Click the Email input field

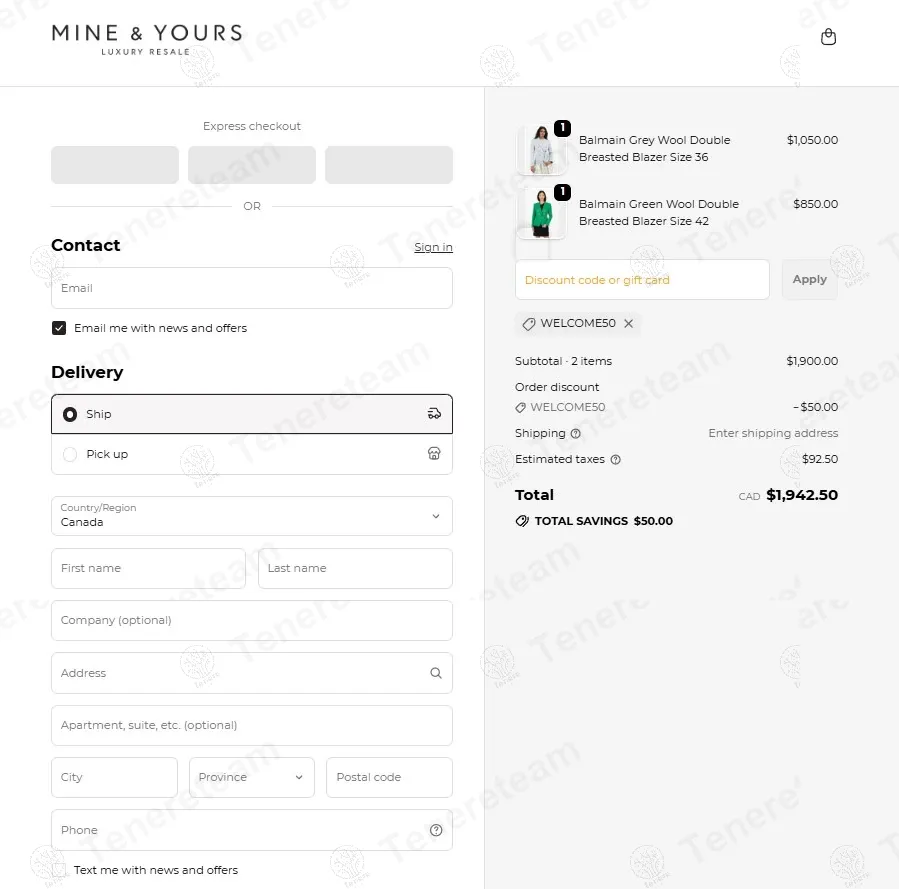click(252, 288)
